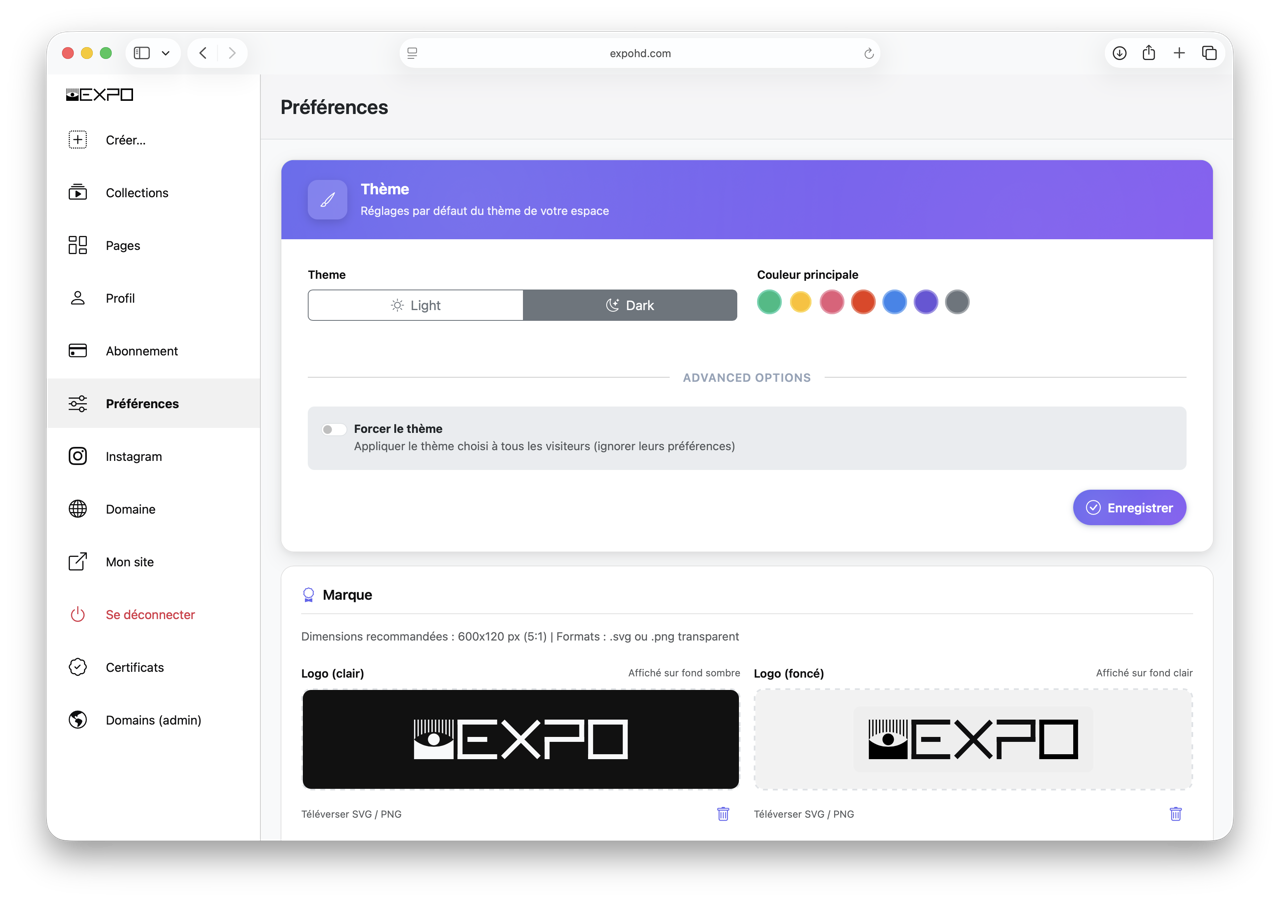1280x902 pixels.
Task: Click the Instagram icon in the sidebar
Action: 78,456
